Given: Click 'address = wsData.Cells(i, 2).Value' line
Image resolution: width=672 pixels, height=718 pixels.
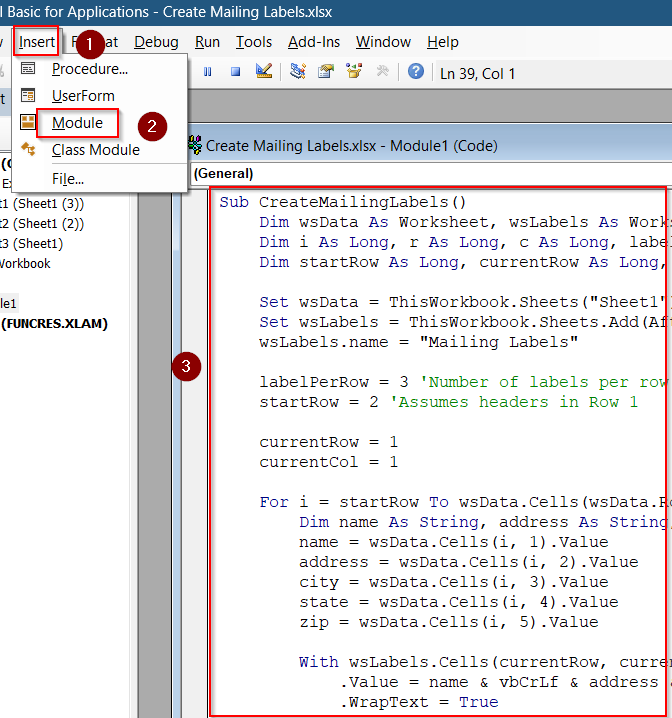Looking at the screenshot, I should click(469, 563).
